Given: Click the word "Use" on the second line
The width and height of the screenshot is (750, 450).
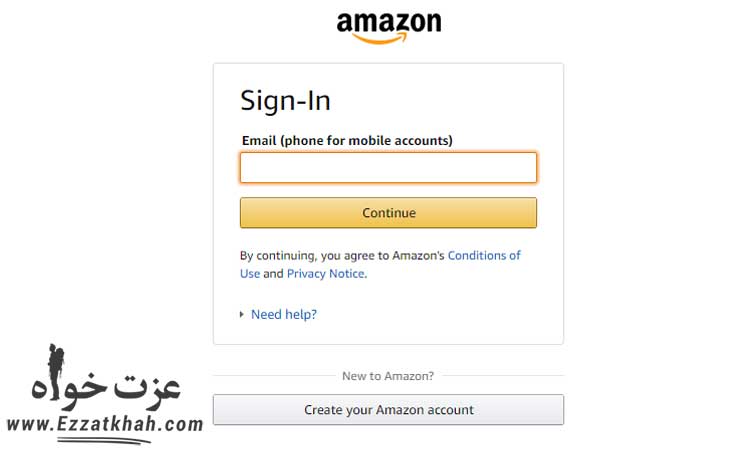Looking at the screenshot, I should click(x=250, y=273).
